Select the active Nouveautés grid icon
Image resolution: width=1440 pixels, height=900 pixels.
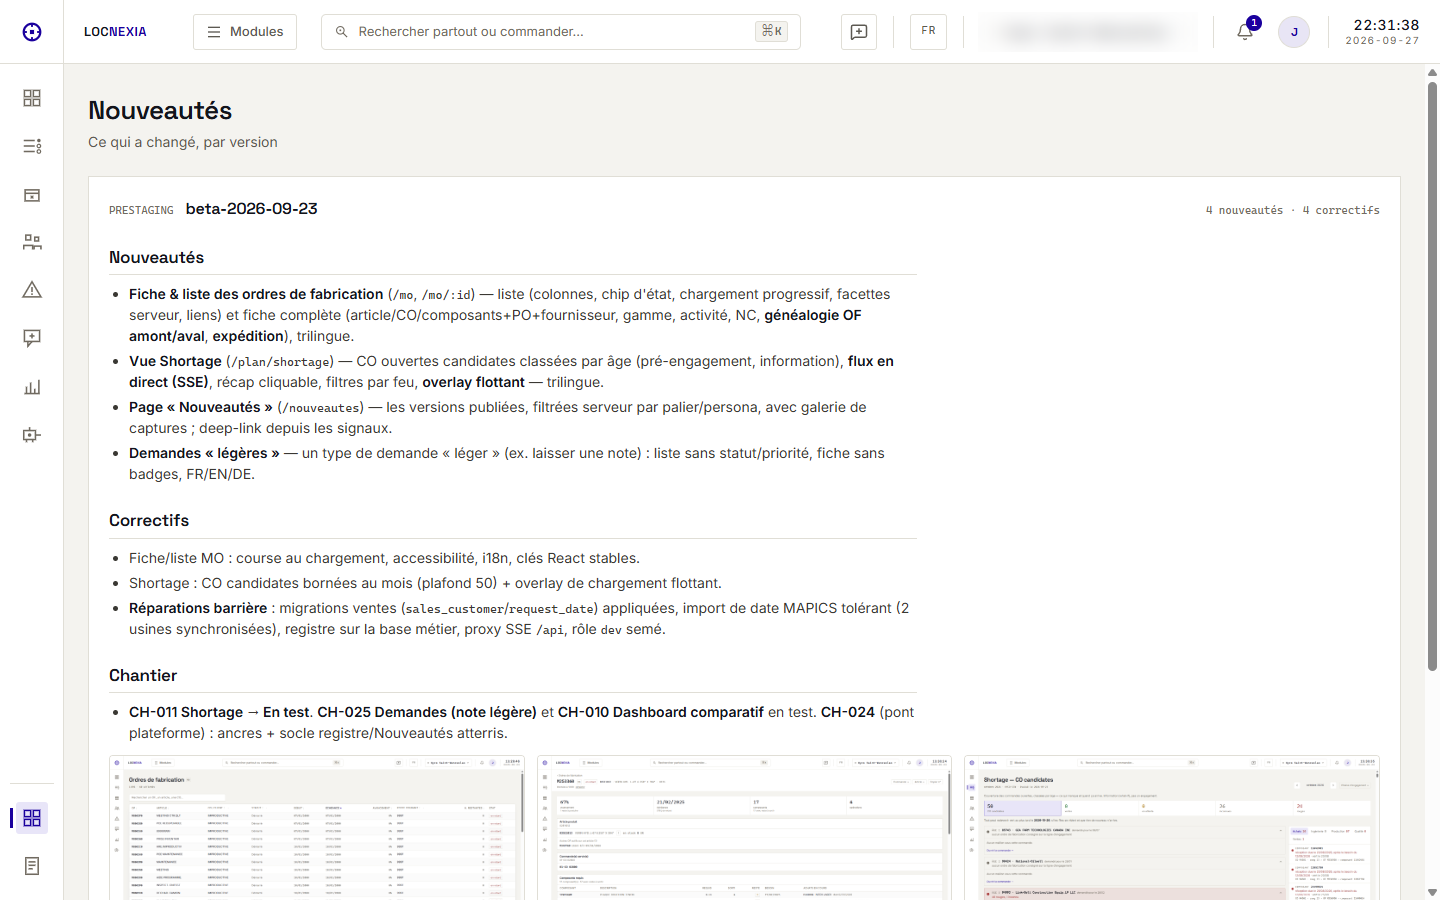(32, 818)
